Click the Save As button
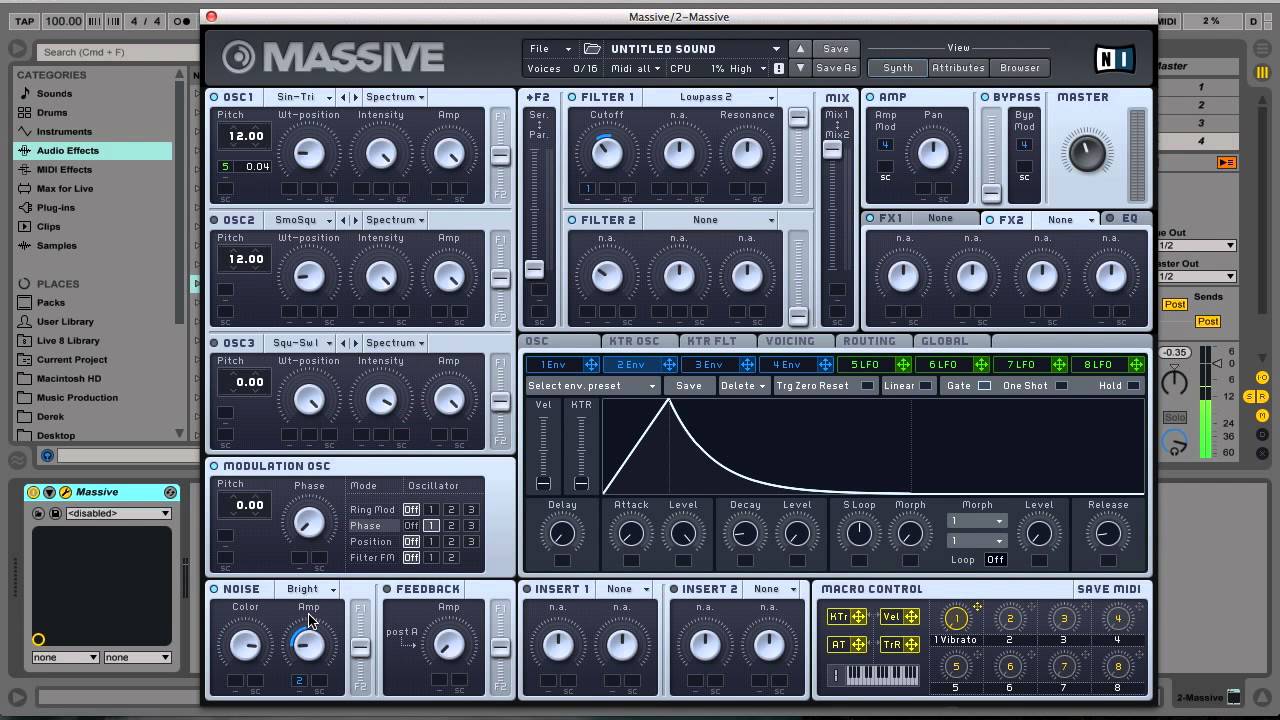 click(836, 68)
